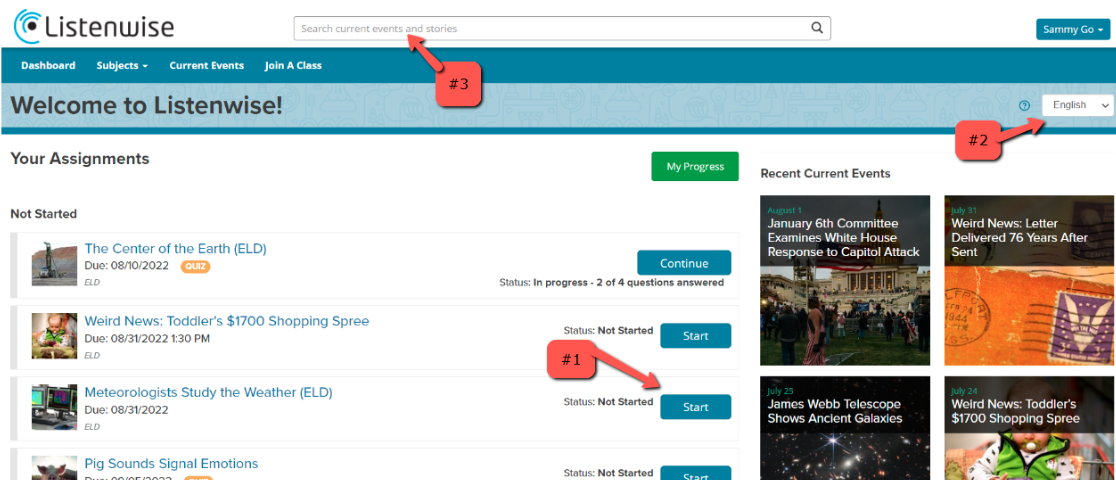Open Current Events page
The height and width of the screenshot is (480, 1116).
tap(206, 66)
